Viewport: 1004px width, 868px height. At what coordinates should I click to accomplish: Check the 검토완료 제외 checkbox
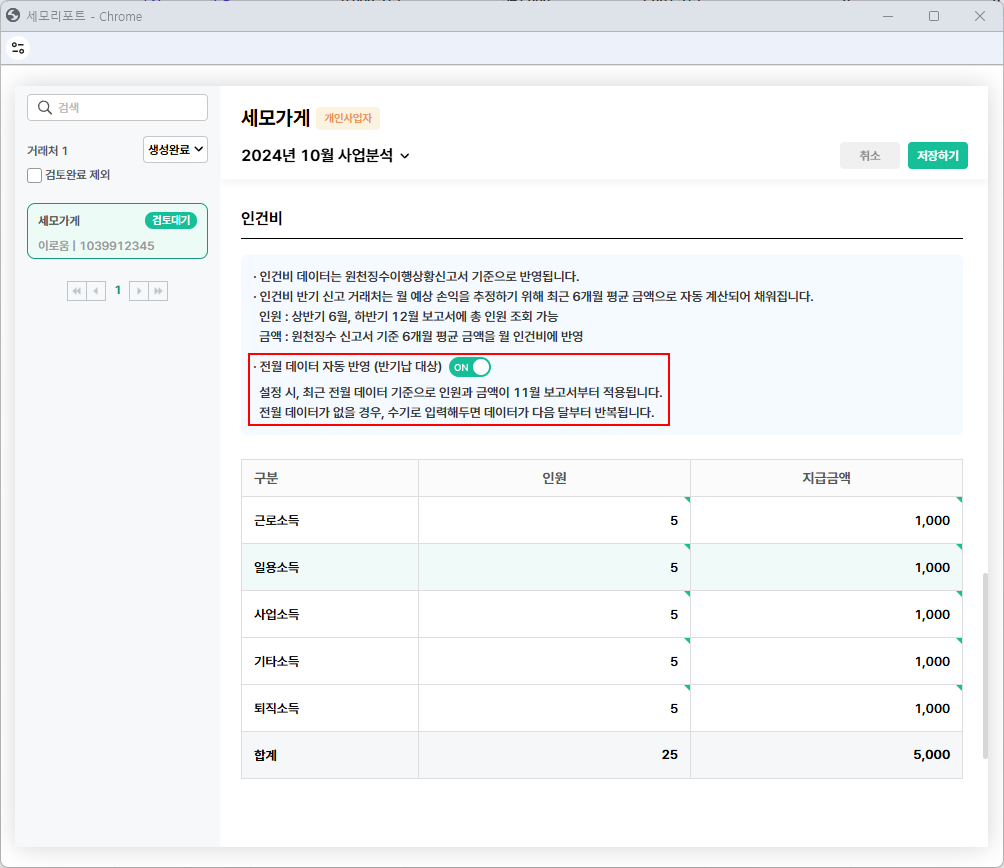coord(35,175)
